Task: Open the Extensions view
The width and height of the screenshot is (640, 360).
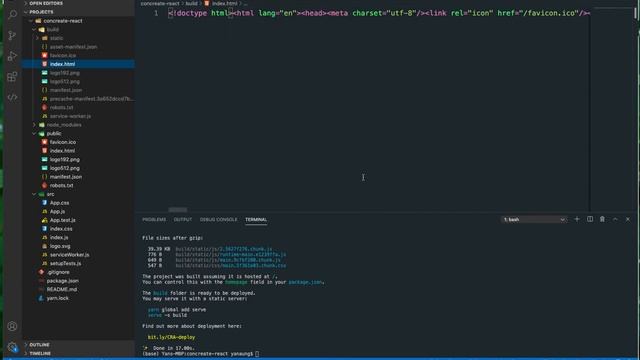Action: 12,77
